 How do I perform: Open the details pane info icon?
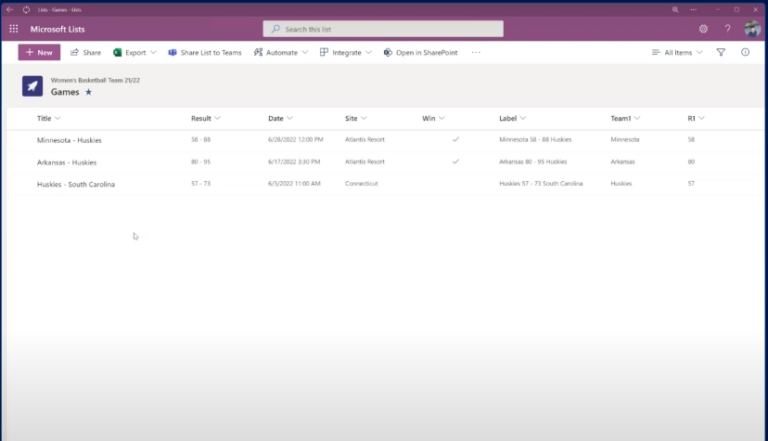point(745,52)
